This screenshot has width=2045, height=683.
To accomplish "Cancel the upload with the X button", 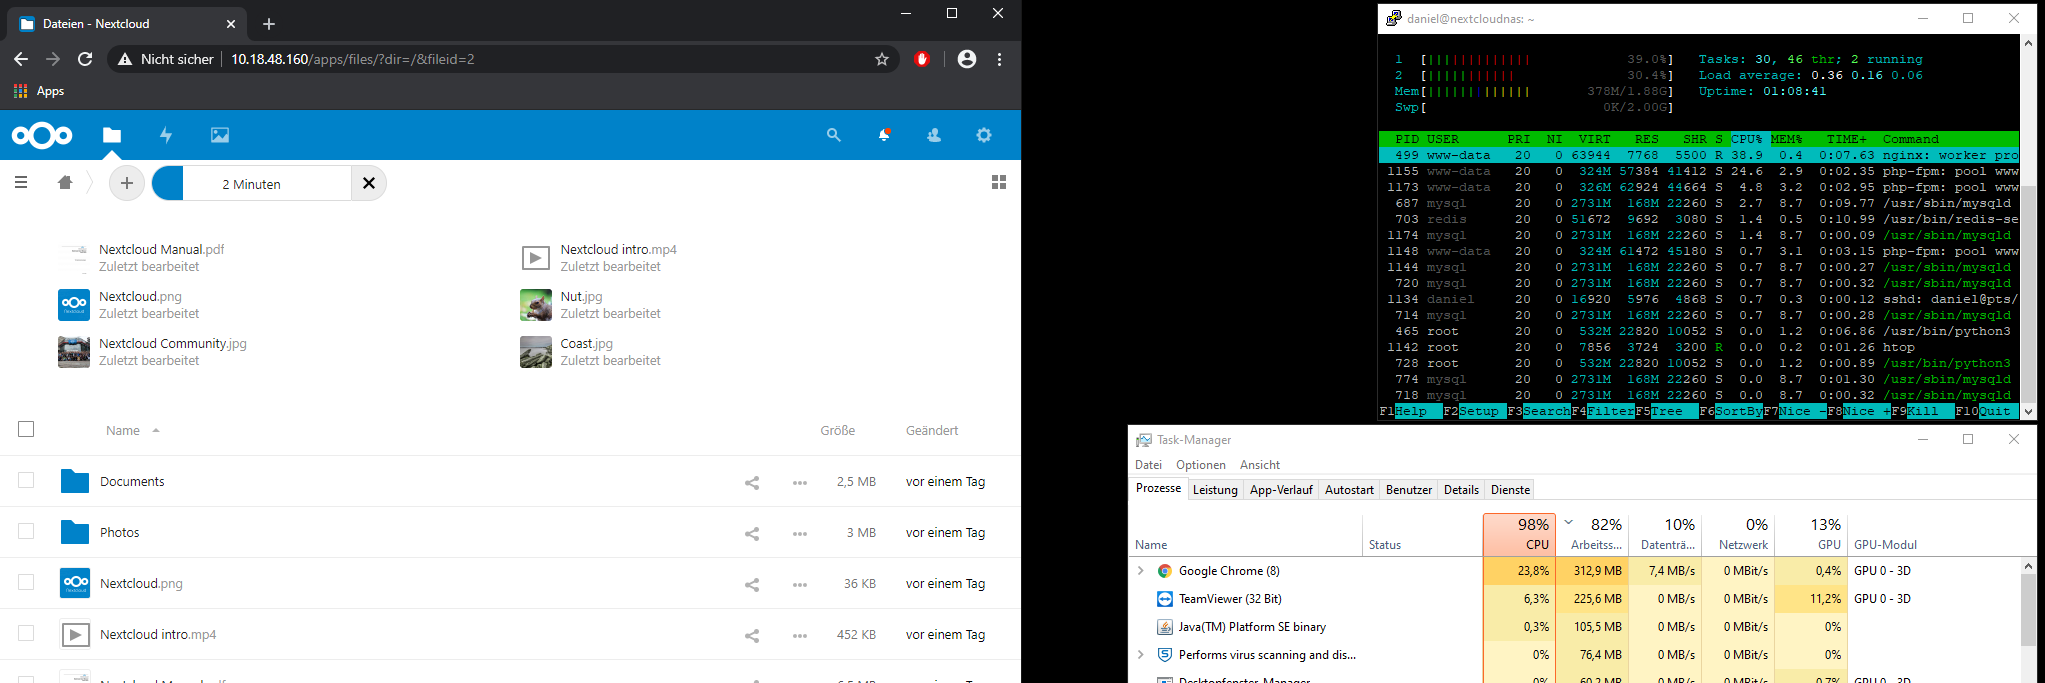I will [369, 183].
